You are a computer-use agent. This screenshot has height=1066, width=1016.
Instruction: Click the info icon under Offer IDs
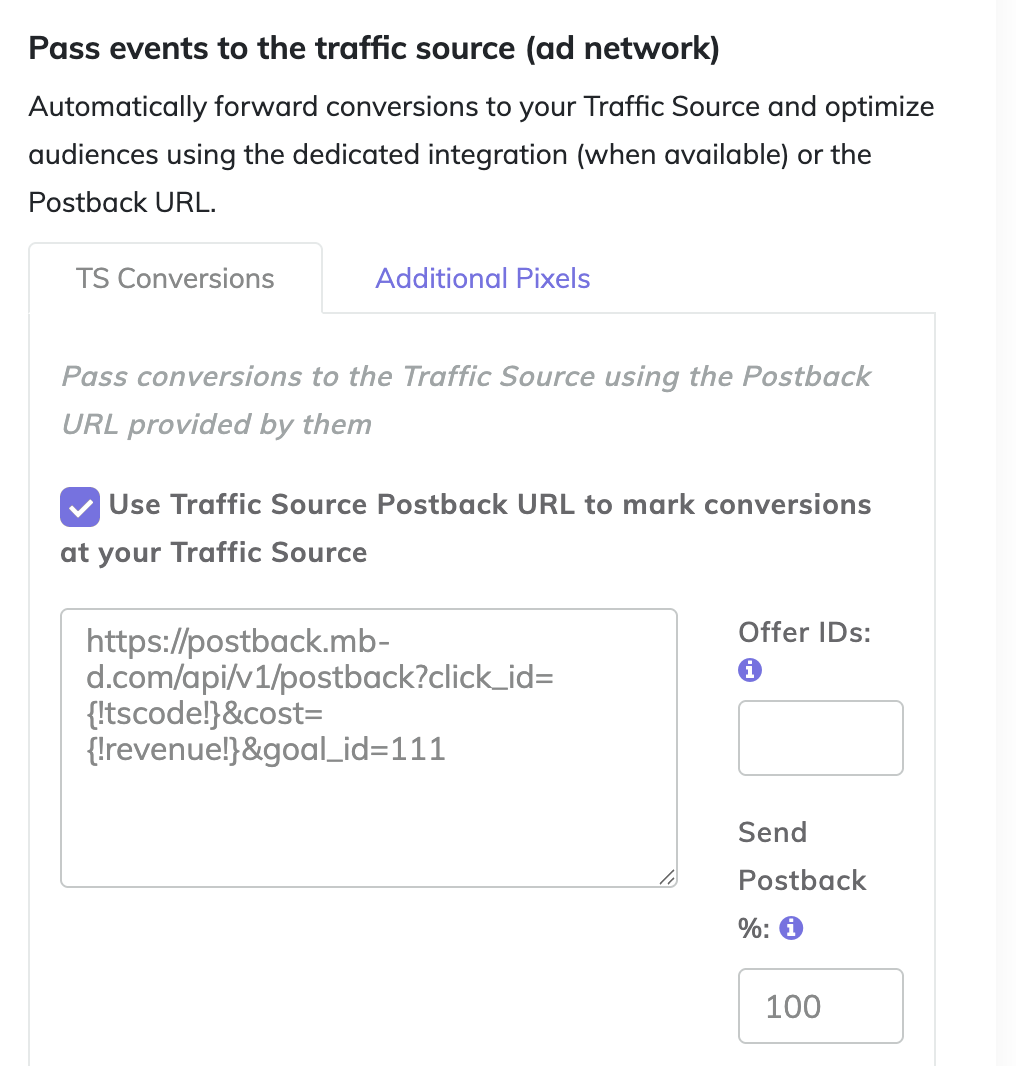(749, 671)
